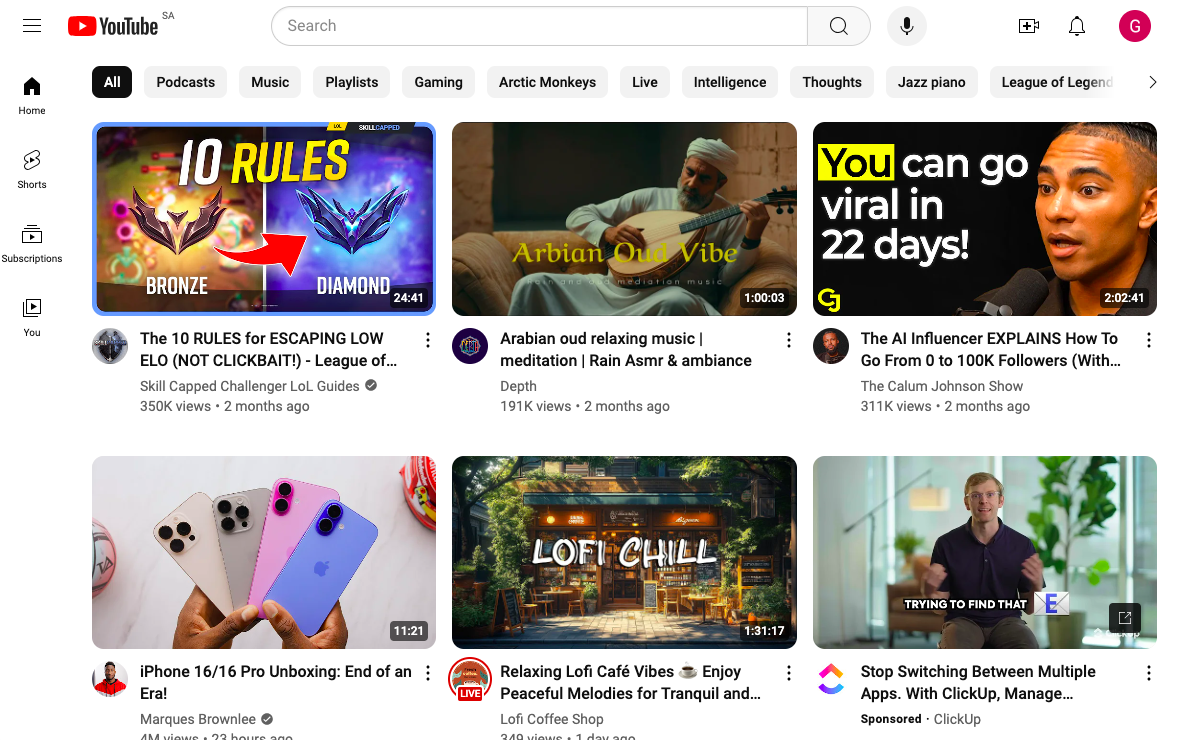The height and width of the screenshot is (740, 1179).
Task: Open options menu for the Arabian oud video
Action: pyautogui.click(x=788, y=339)
